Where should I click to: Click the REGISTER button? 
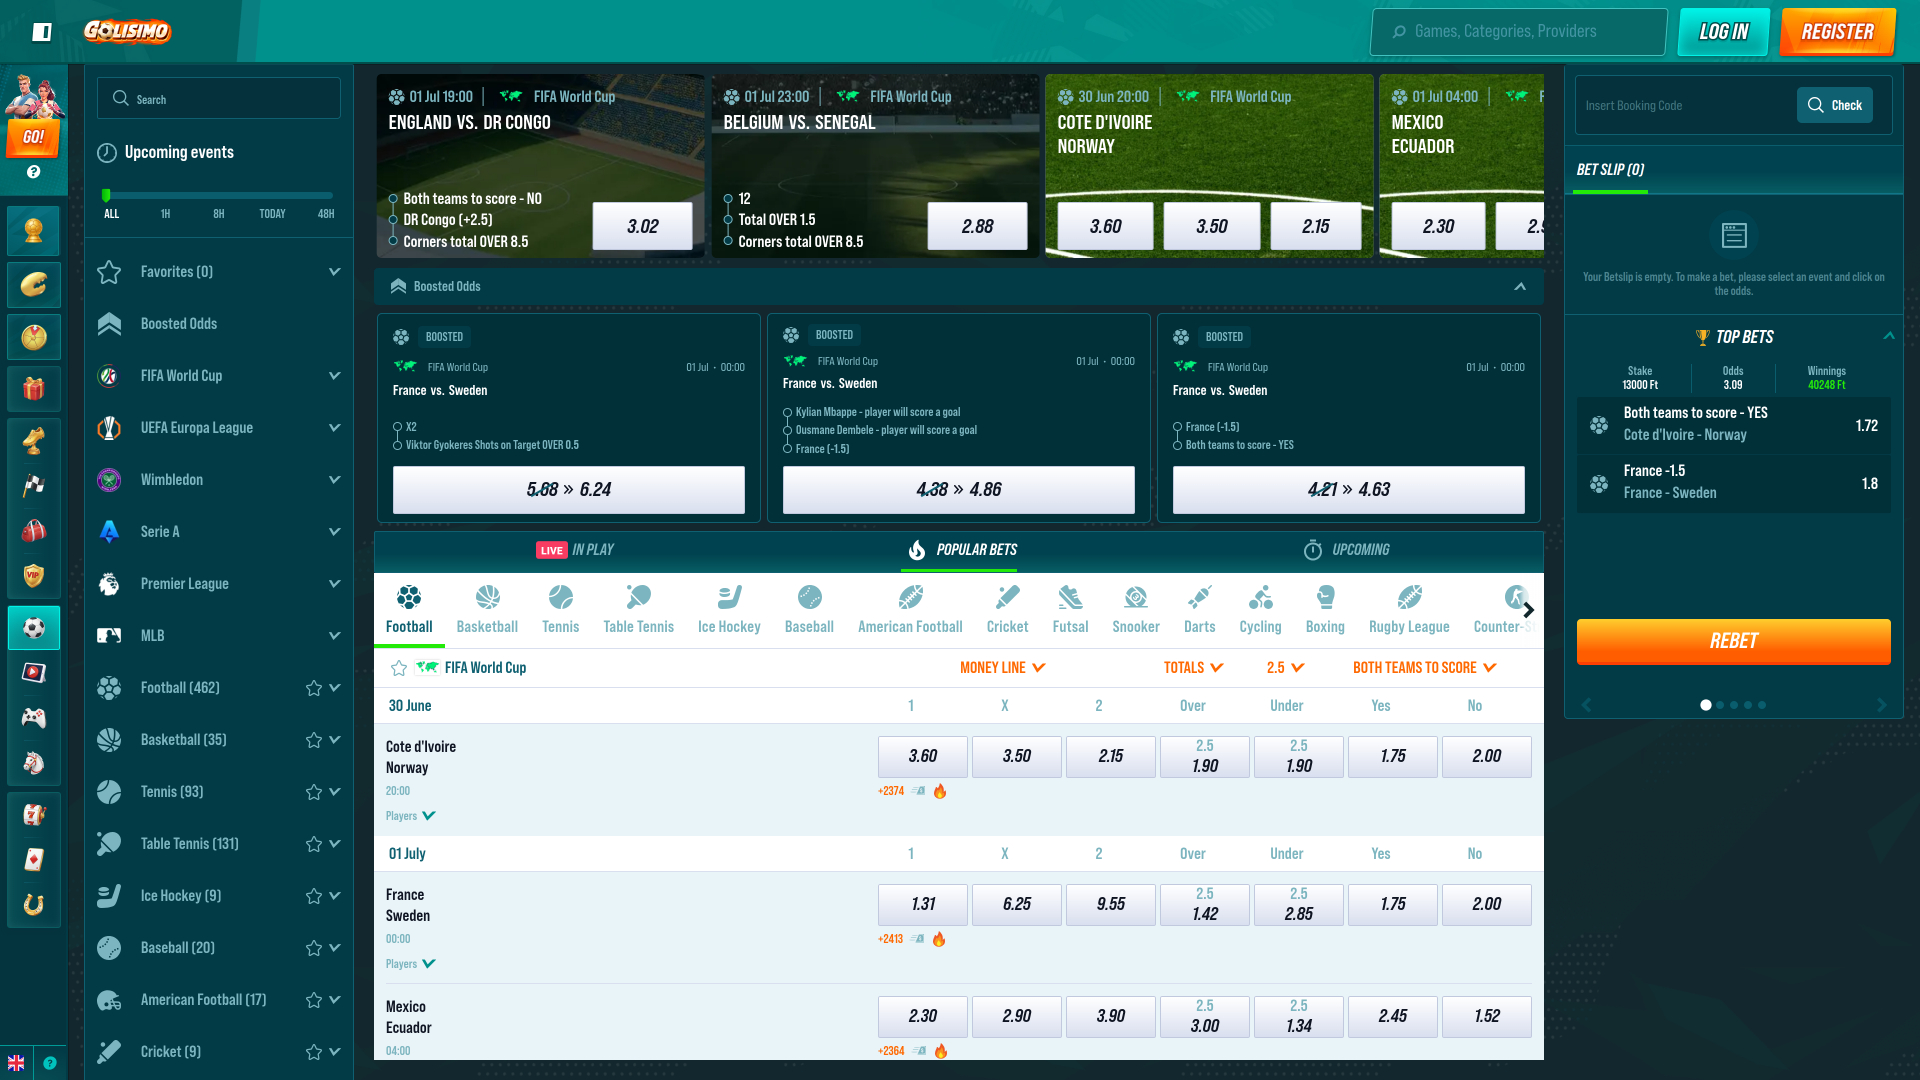pyautogui.click(x=1838, y=32)
